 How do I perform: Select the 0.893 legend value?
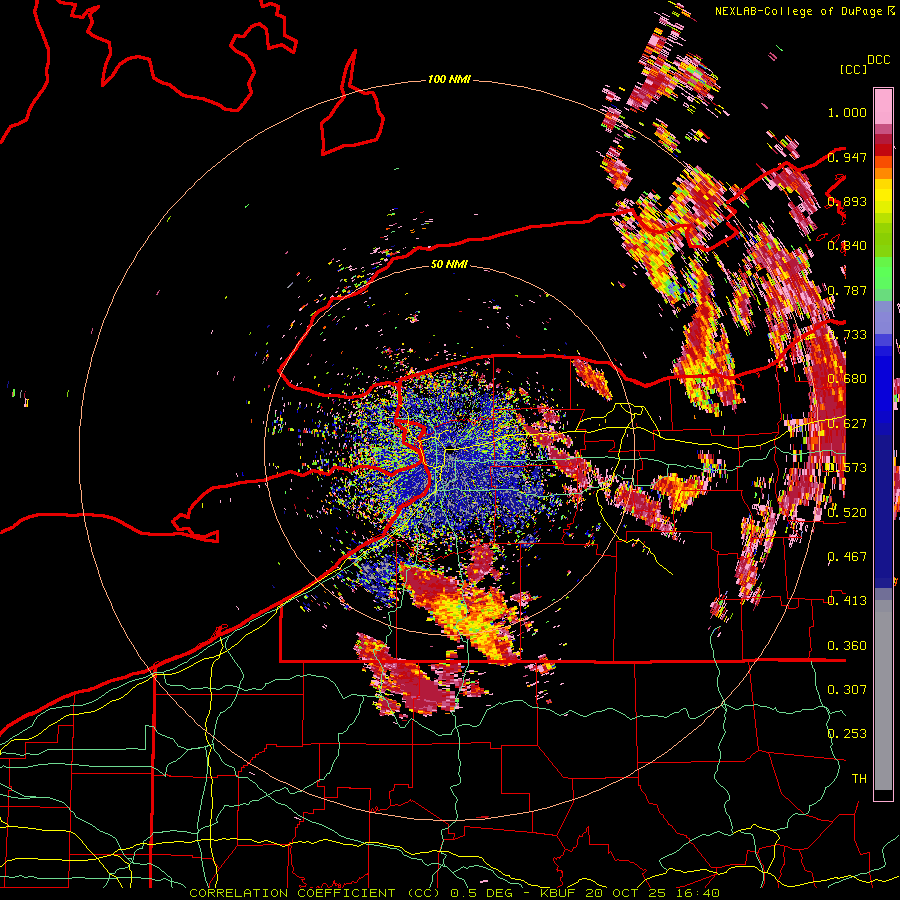click(847, 201)
